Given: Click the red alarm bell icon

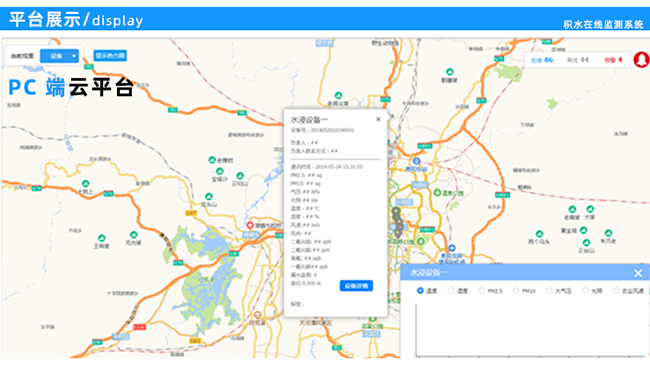Looking at the screenshot, I should (641, 60).
